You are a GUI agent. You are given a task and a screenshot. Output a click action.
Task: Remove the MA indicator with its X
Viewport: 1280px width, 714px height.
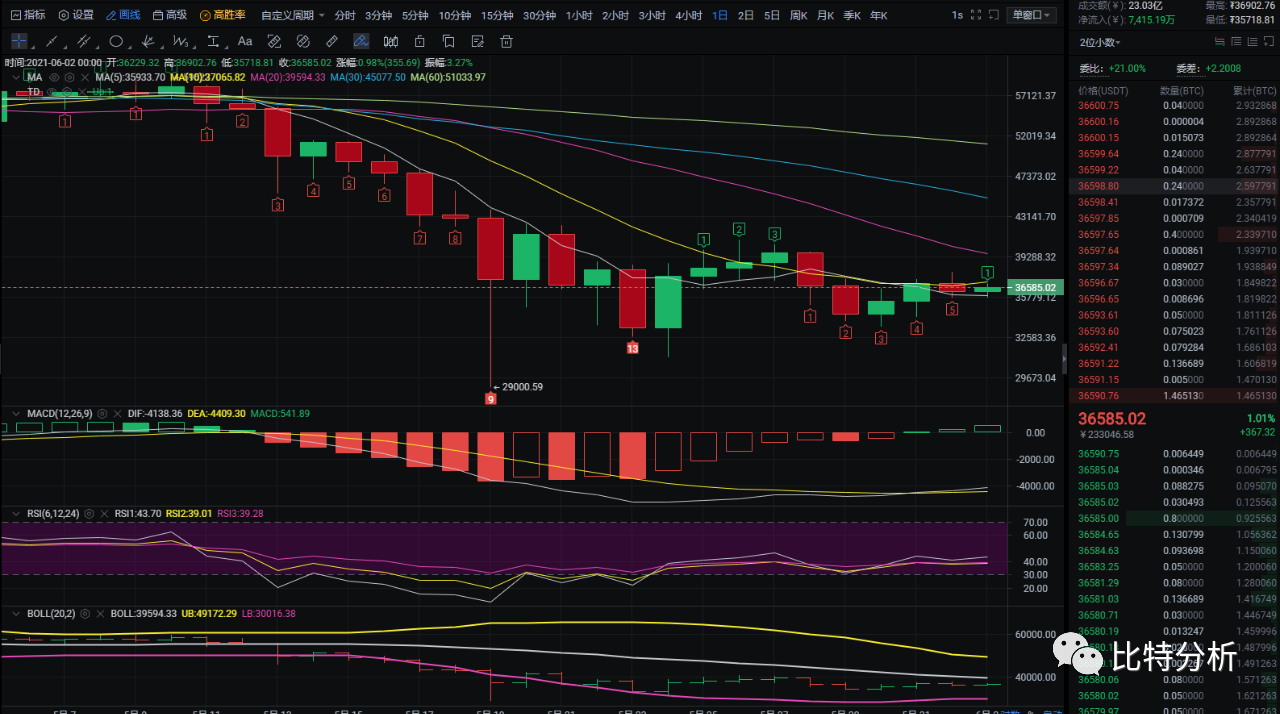click(x=85, y=77)
